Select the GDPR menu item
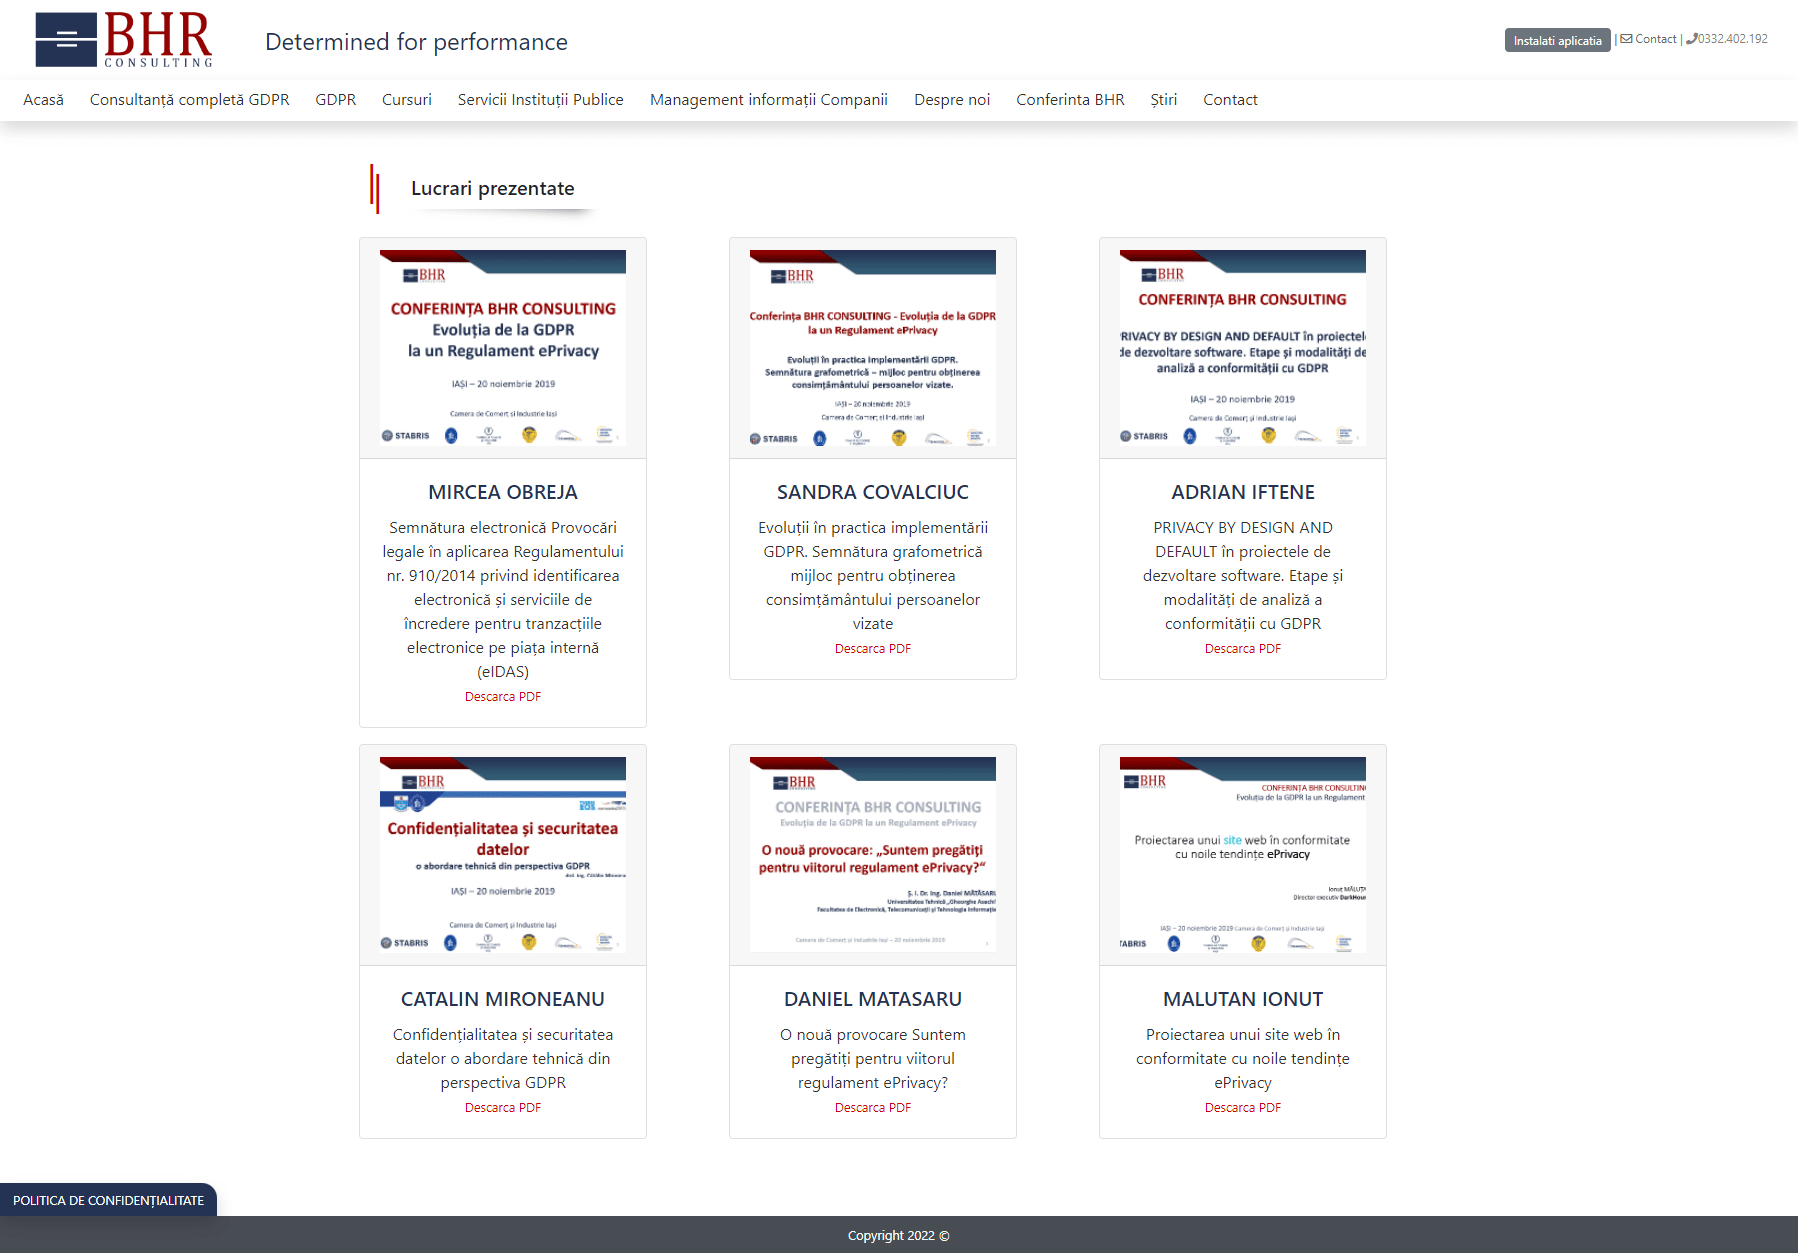 pos(336,100)
